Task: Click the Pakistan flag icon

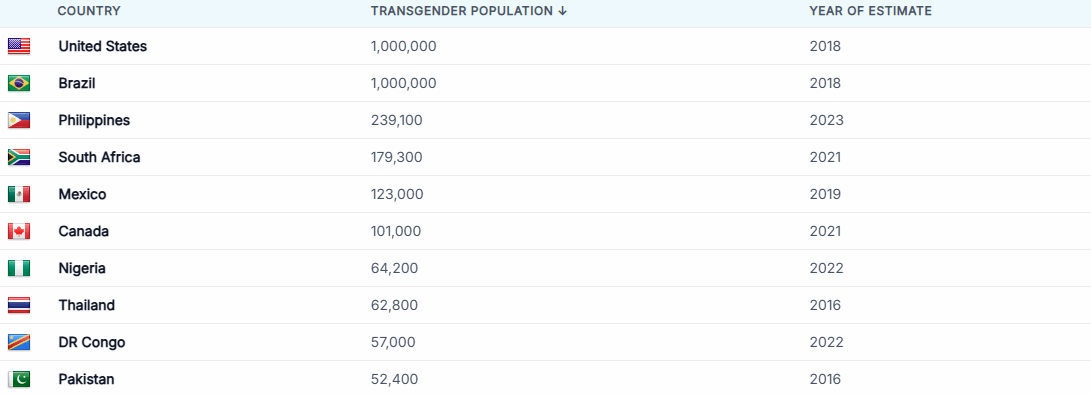Action: [x=19, y=379]
